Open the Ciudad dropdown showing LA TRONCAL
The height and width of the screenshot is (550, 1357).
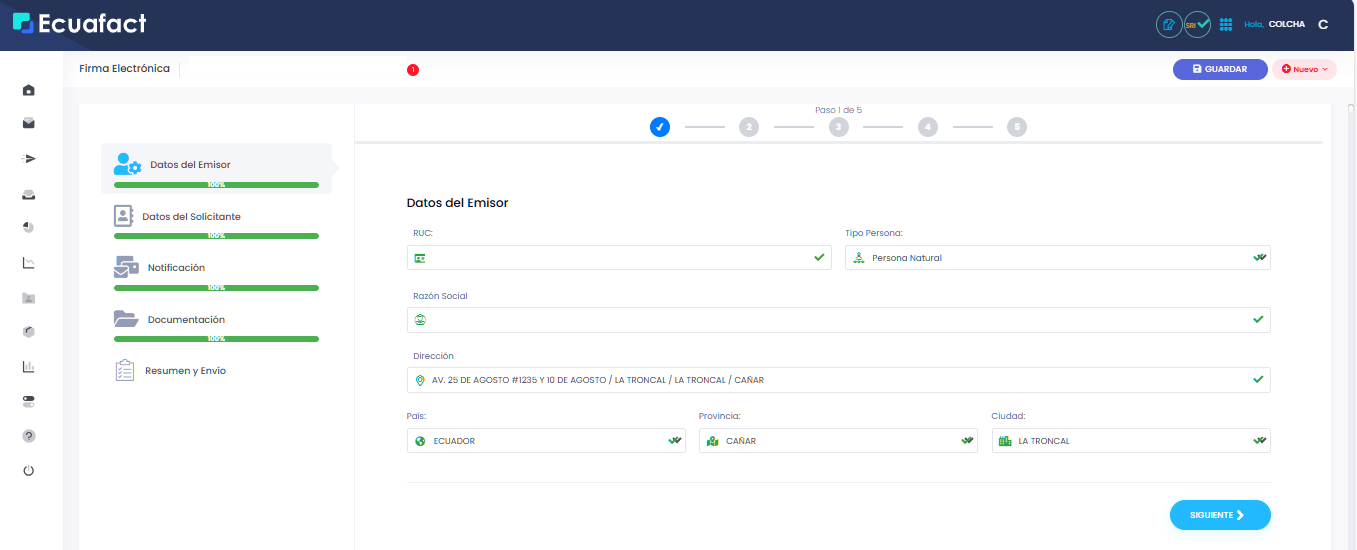[1130, 441]
